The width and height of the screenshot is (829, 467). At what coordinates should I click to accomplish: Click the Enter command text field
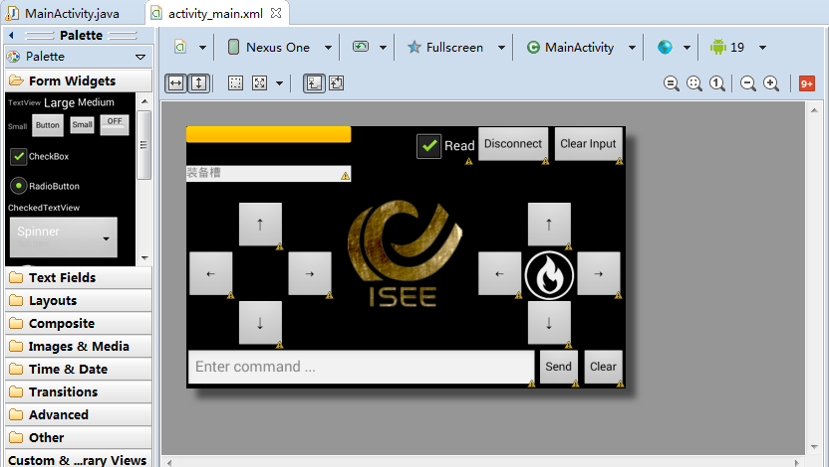tap(360, 367)
